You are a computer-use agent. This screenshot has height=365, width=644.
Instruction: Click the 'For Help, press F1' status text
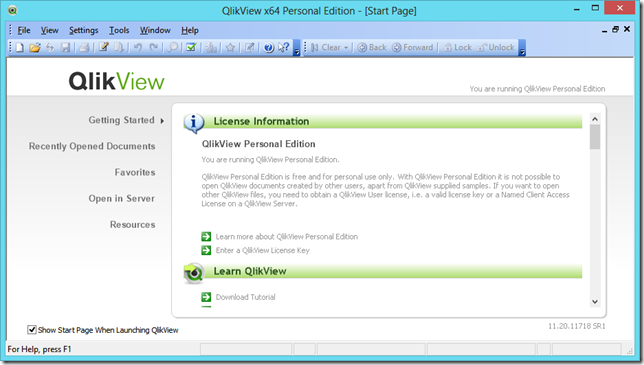coord(39,349)
